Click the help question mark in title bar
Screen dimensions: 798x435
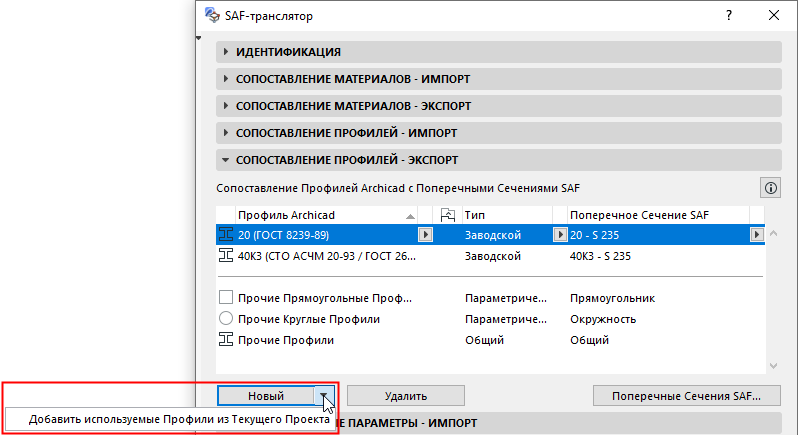click(729, 15)
